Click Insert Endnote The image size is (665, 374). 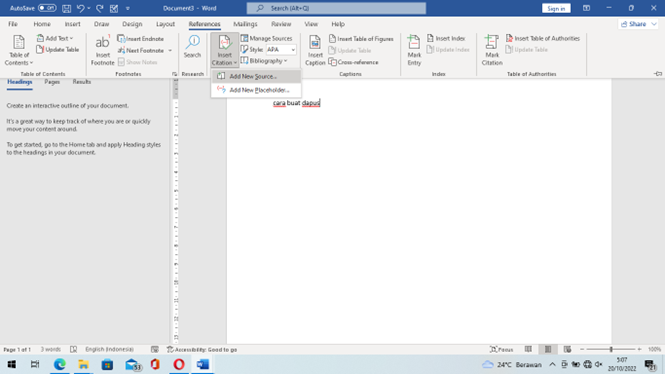pos(141,39)
